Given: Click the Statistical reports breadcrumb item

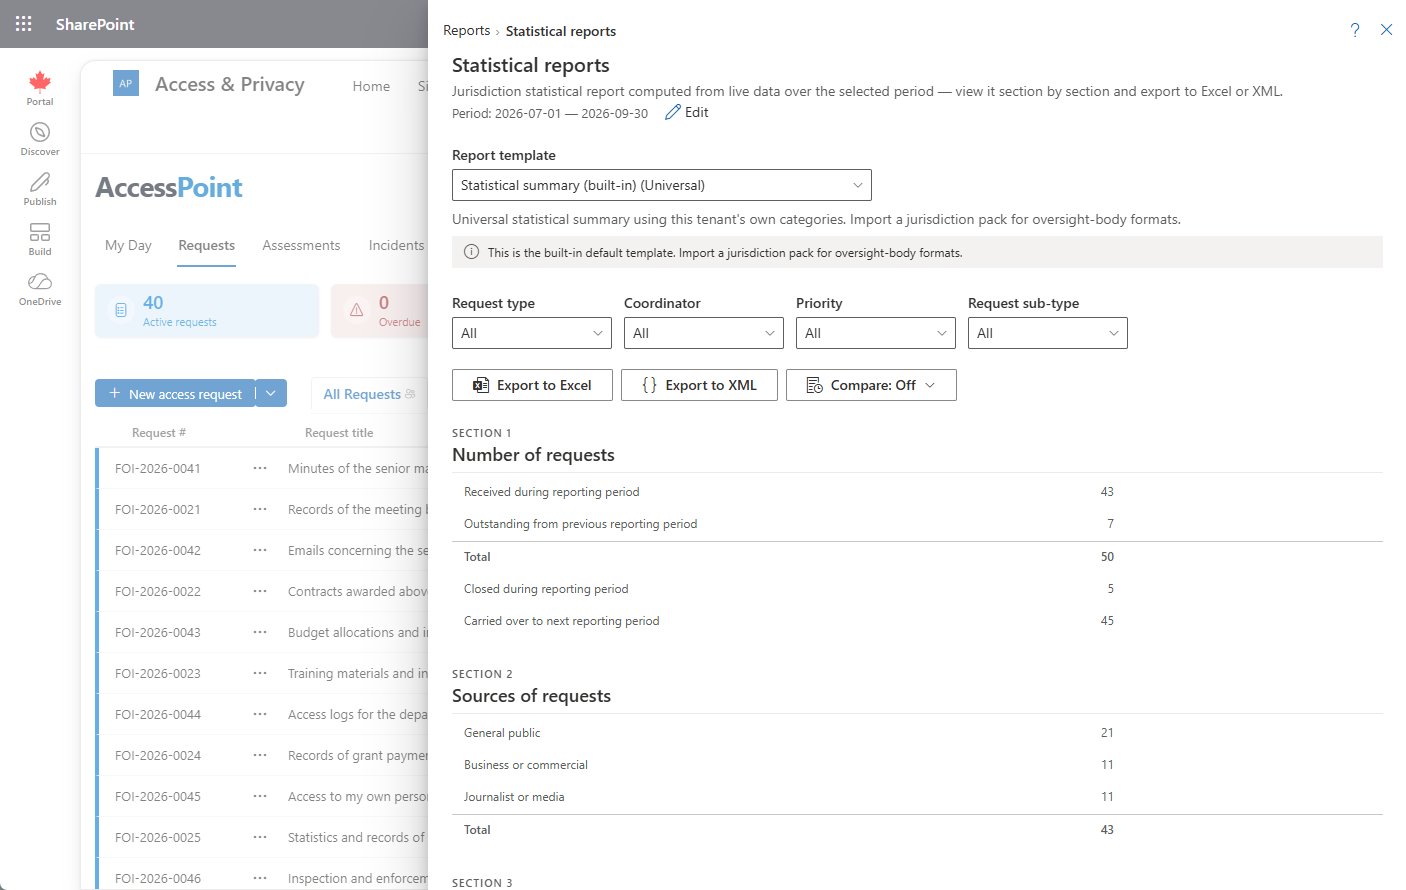Looking at the screenshot, I should [x=561, y=31].
